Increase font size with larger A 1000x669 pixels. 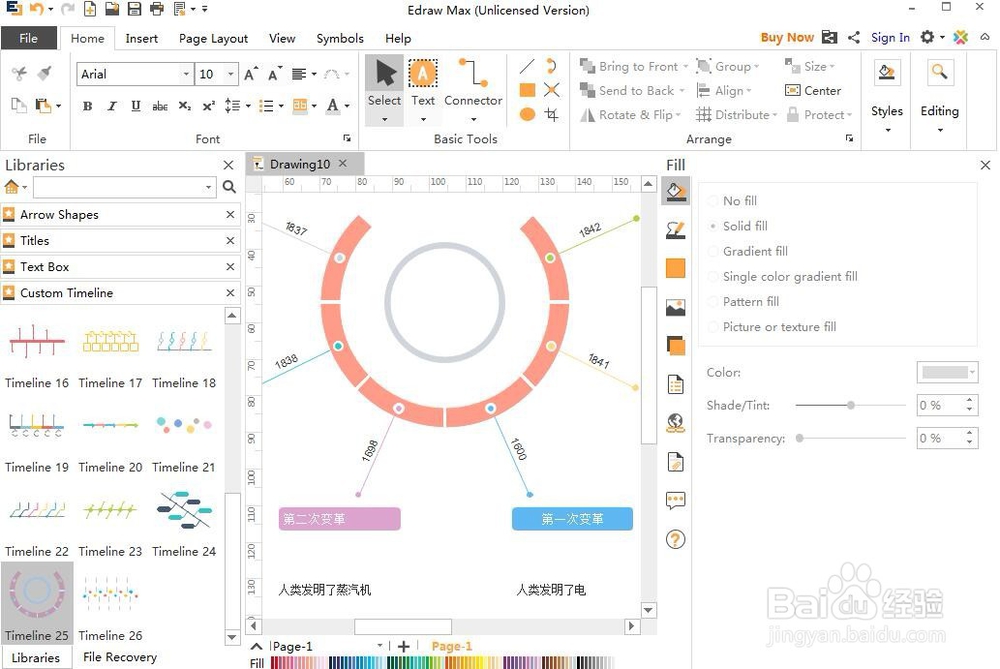251,74
